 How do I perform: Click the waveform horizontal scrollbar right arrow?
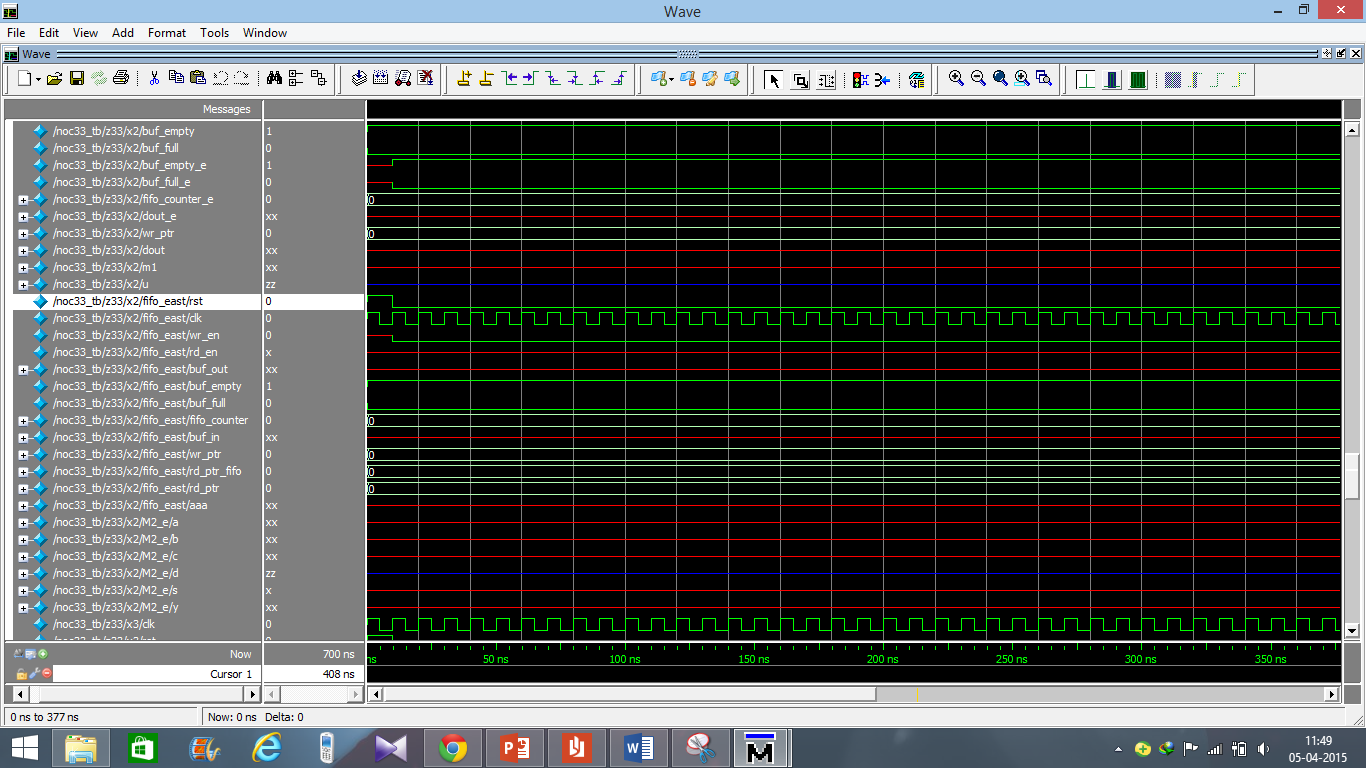pyautogui.click(x=1331, y=693)
